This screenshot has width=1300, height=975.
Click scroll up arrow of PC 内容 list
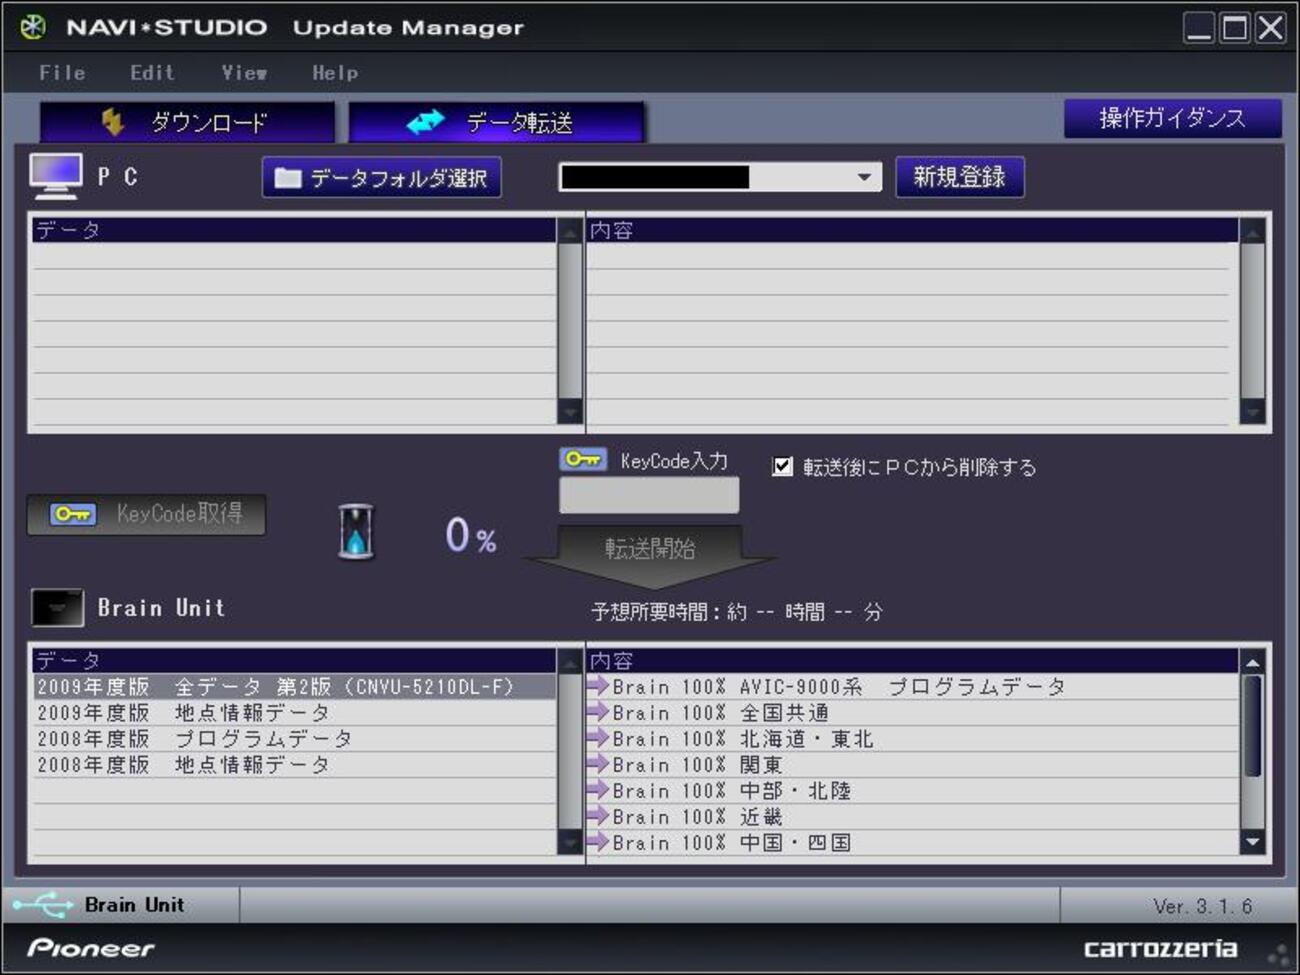coord(1252,232)
